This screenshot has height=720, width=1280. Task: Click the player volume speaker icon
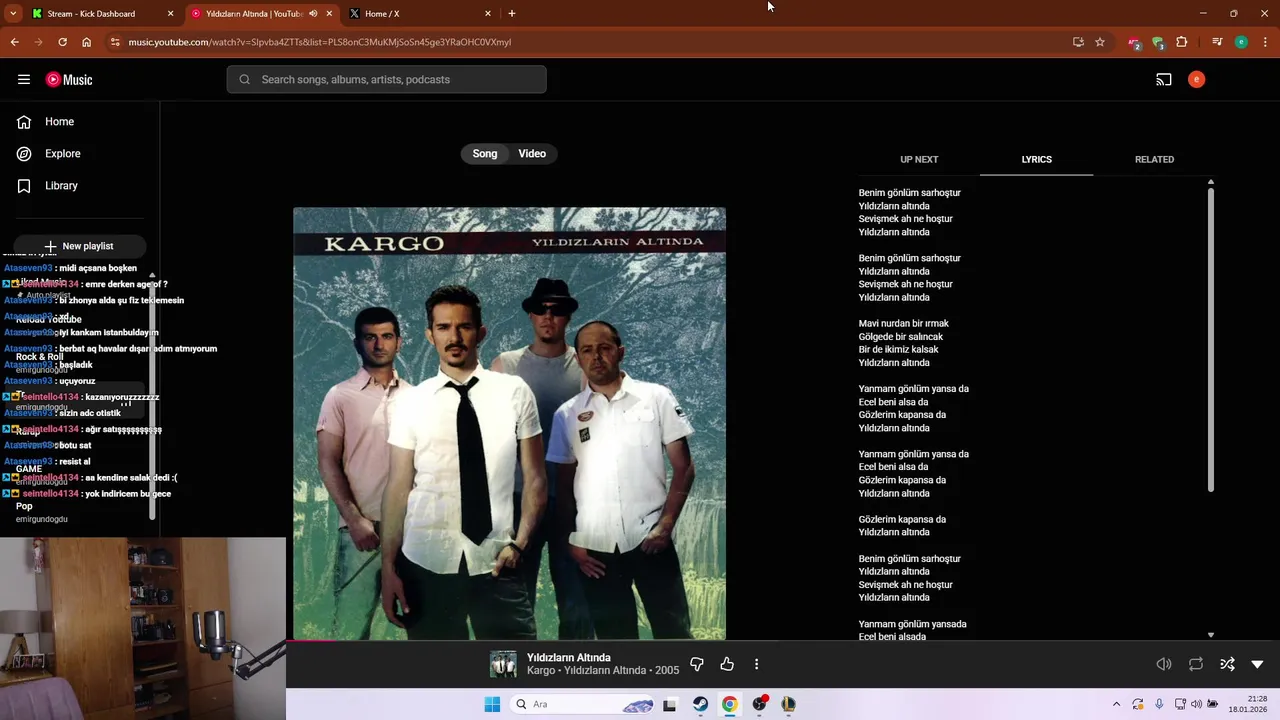tap(1164, 664)
